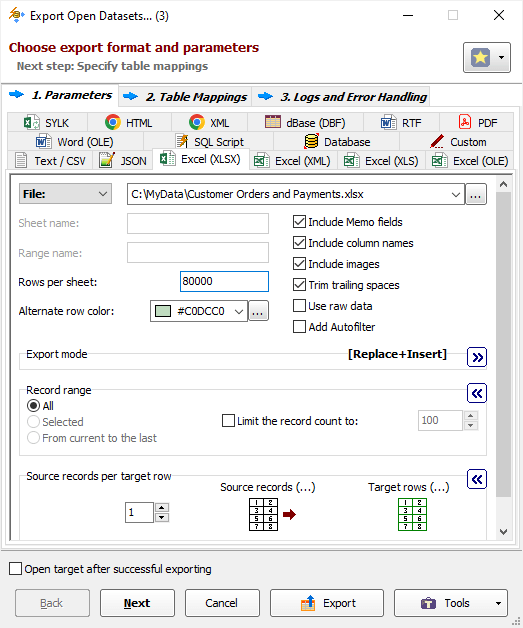Focus the Rows per sheet field
The width and height of the screenshot is (523, 628).
pos(224,282)
